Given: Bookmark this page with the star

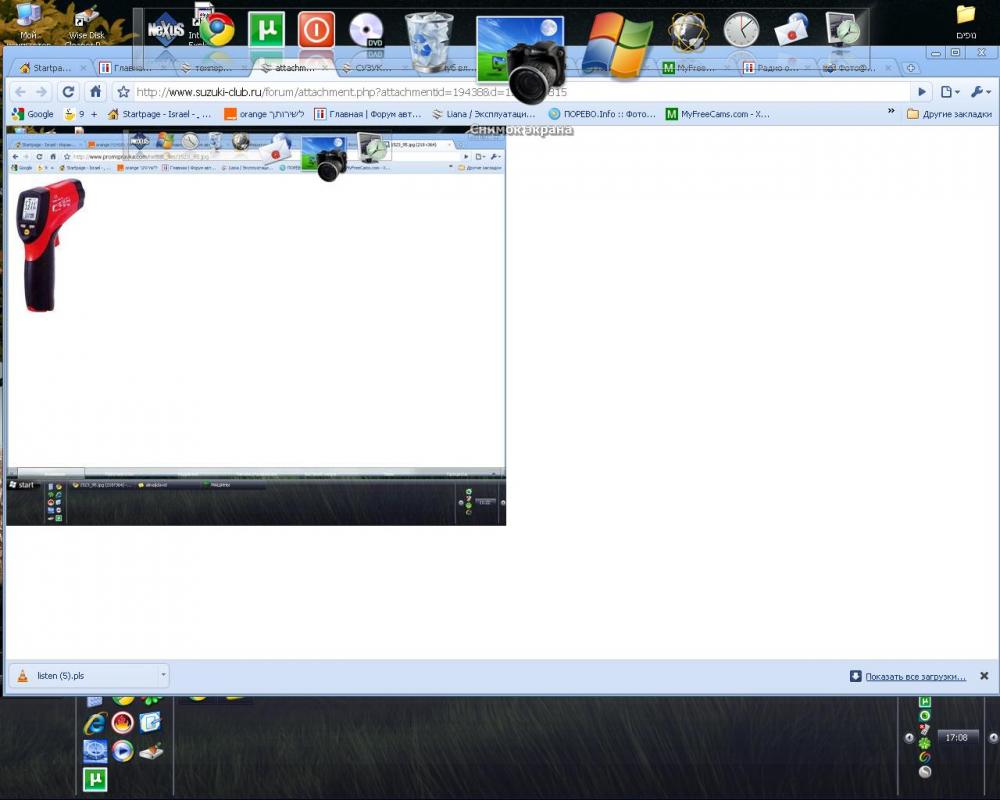Looking at the screenshot, I should pos(124,92).
